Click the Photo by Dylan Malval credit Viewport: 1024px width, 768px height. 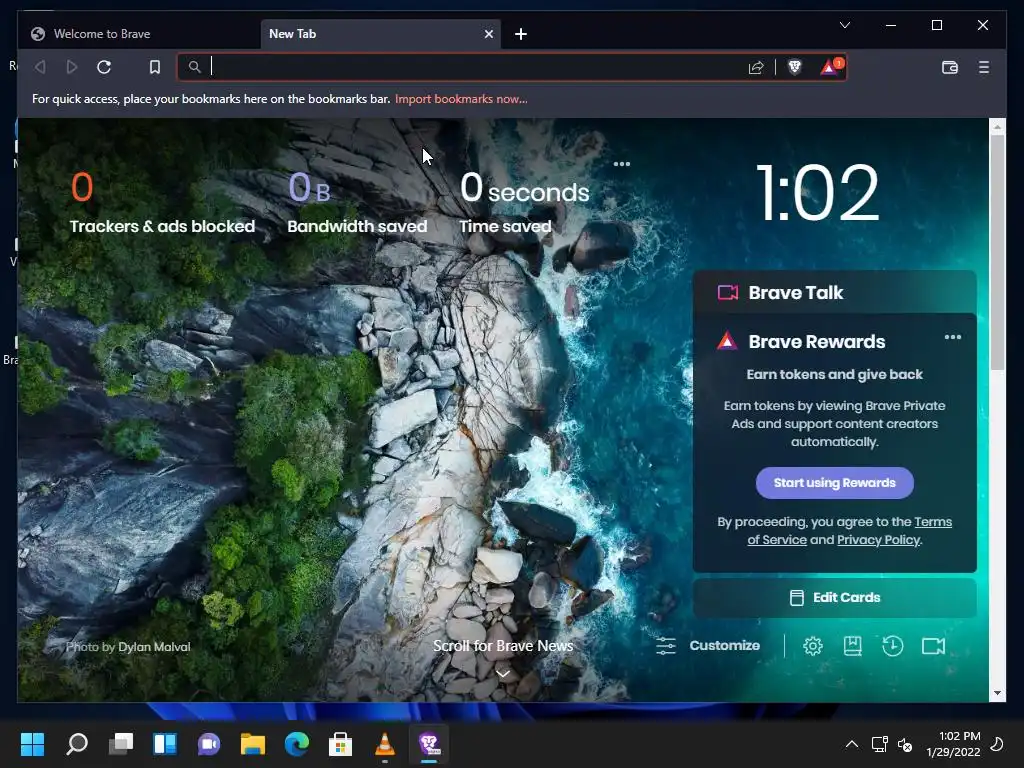pyautogui.click(x=128, y=647)
